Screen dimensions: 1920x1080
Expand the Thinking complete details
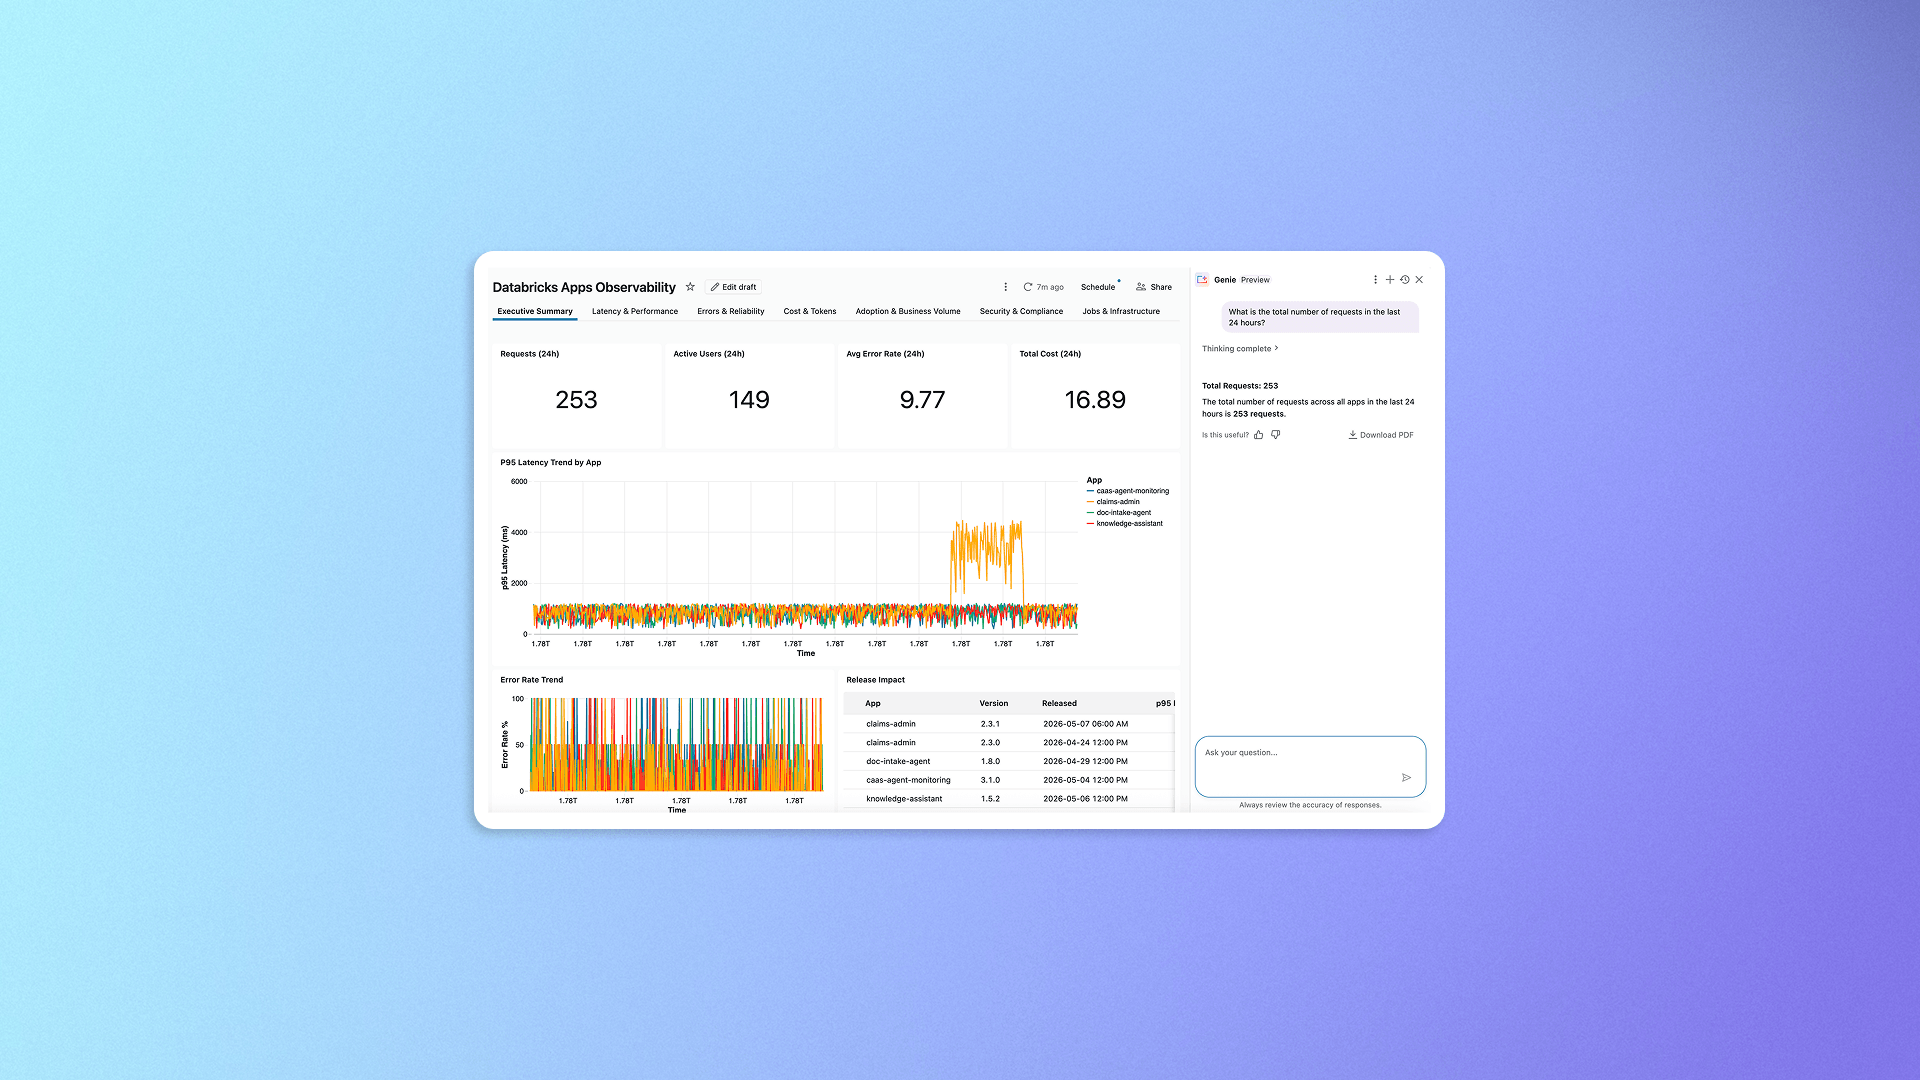click(1240, 349)
